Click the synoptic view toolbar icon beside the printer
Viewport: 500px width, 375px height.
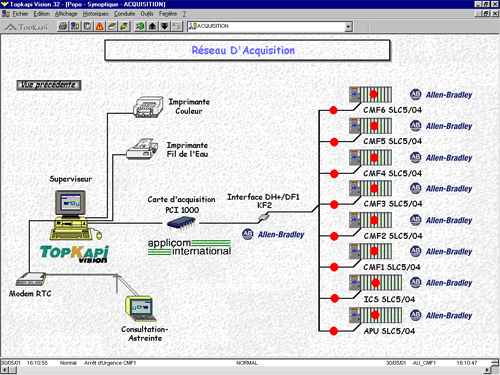pyautogui.click(x=75, y=26)
